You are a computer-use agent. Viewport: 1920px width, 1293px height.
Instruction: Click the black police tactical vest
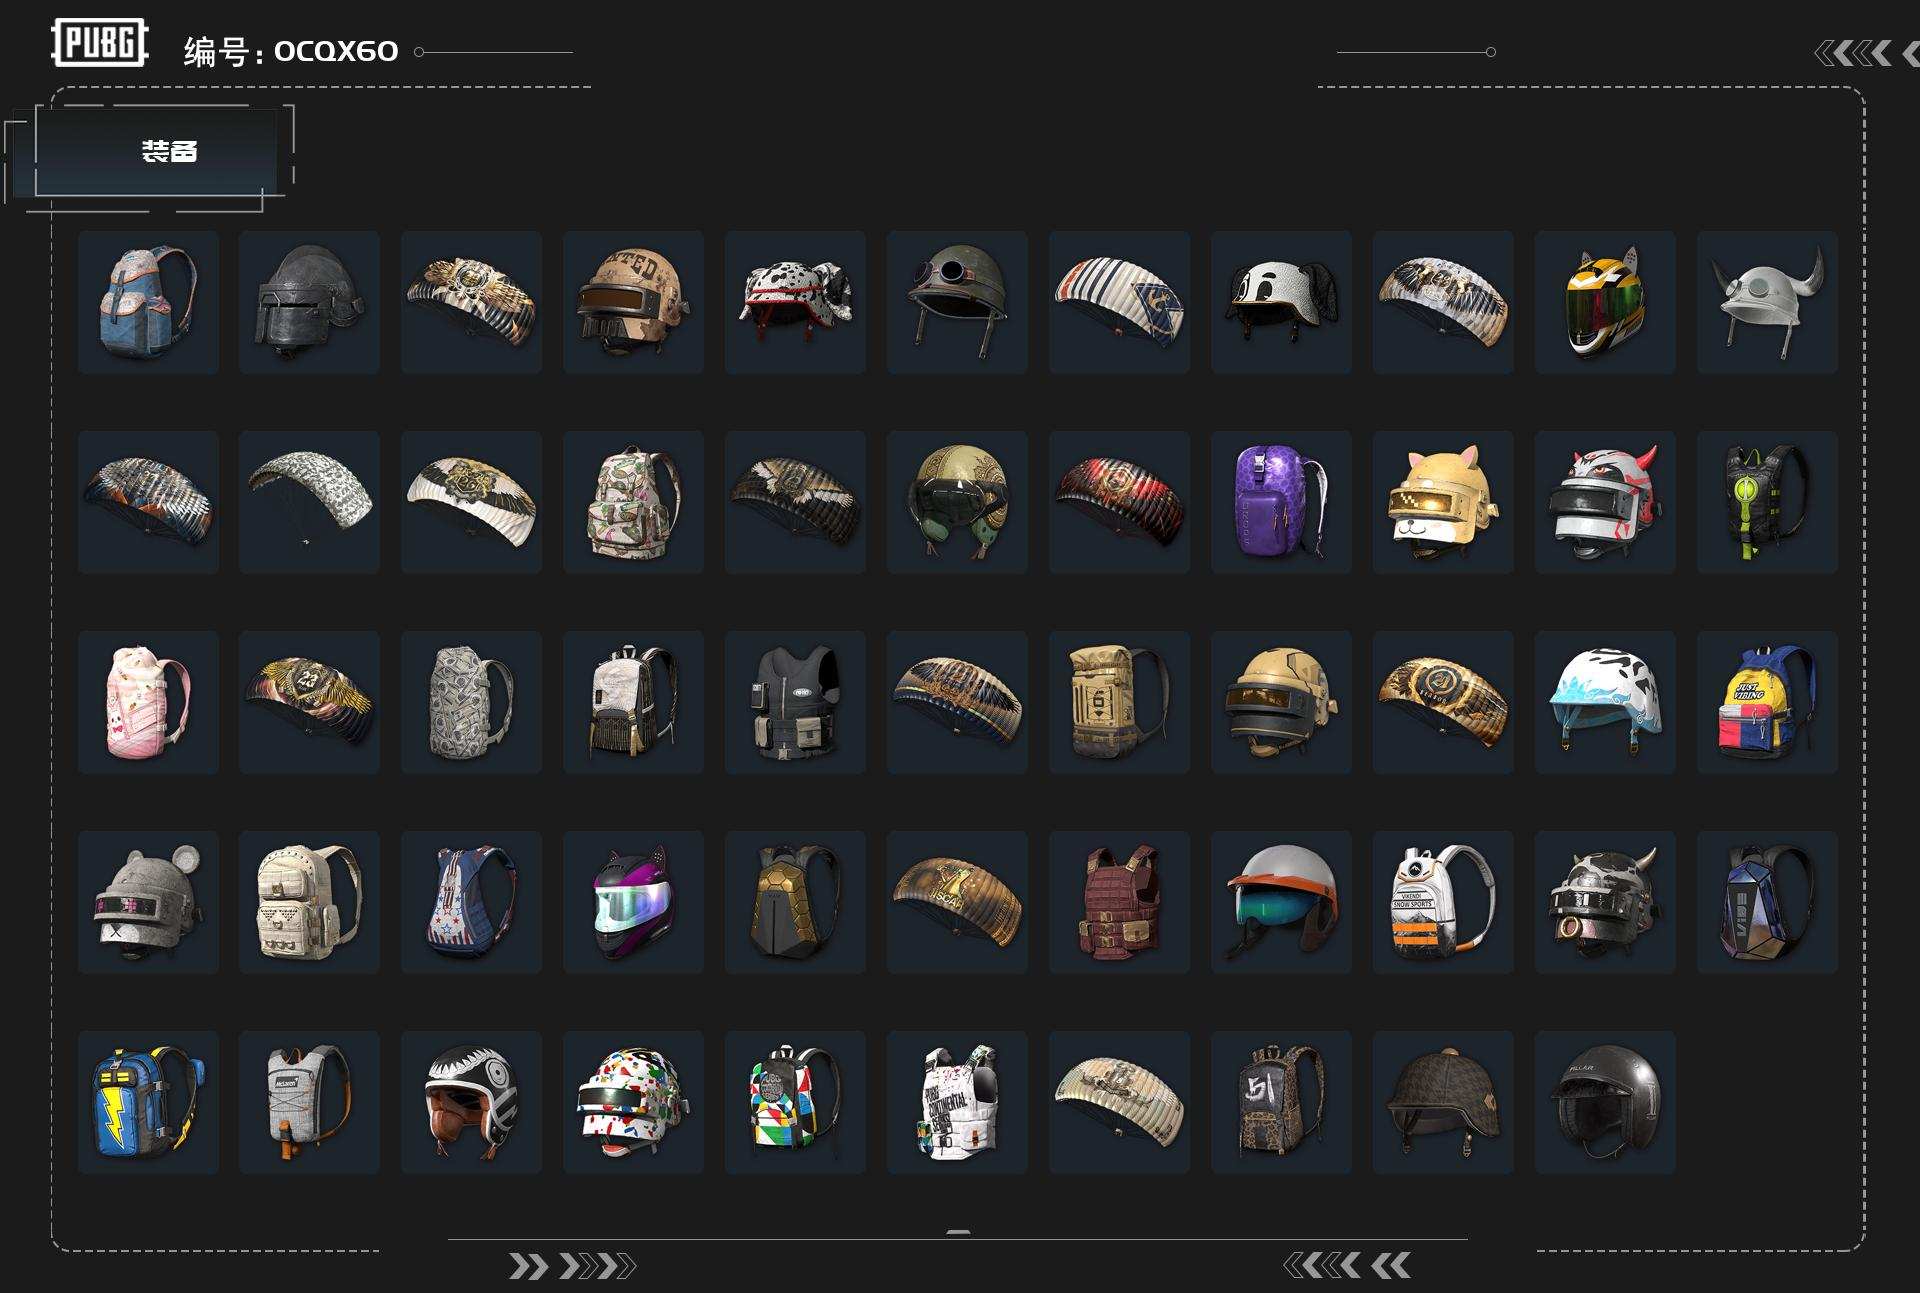(796, 702)
